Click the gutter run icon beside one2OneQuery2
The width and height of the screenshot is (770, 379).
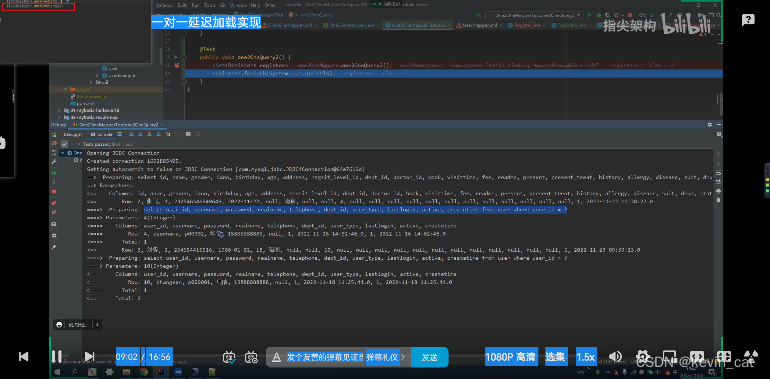[176, 57]
